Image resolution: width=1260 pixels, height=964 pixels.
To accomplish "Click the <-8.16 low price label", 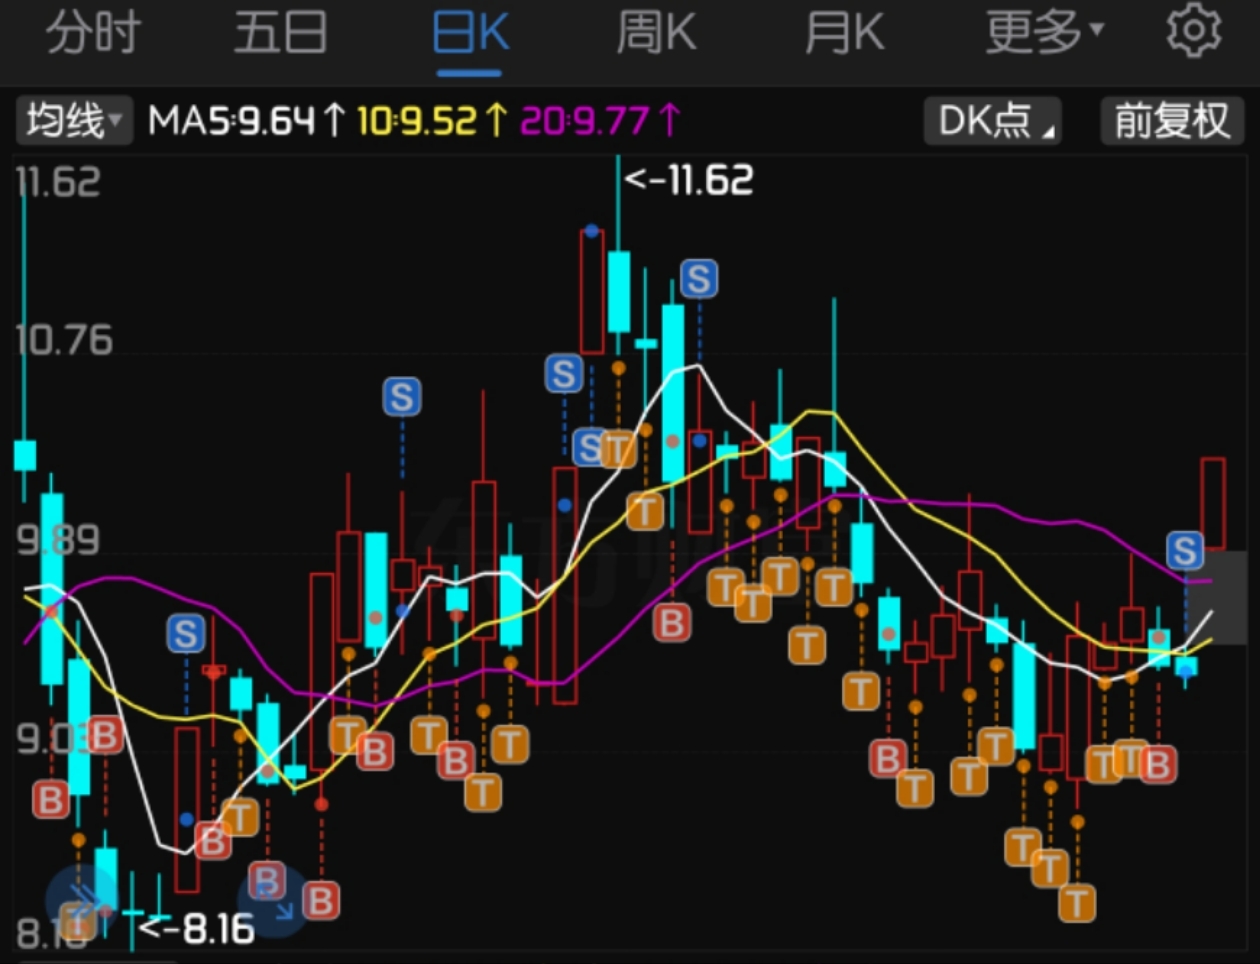I will 197,929.
